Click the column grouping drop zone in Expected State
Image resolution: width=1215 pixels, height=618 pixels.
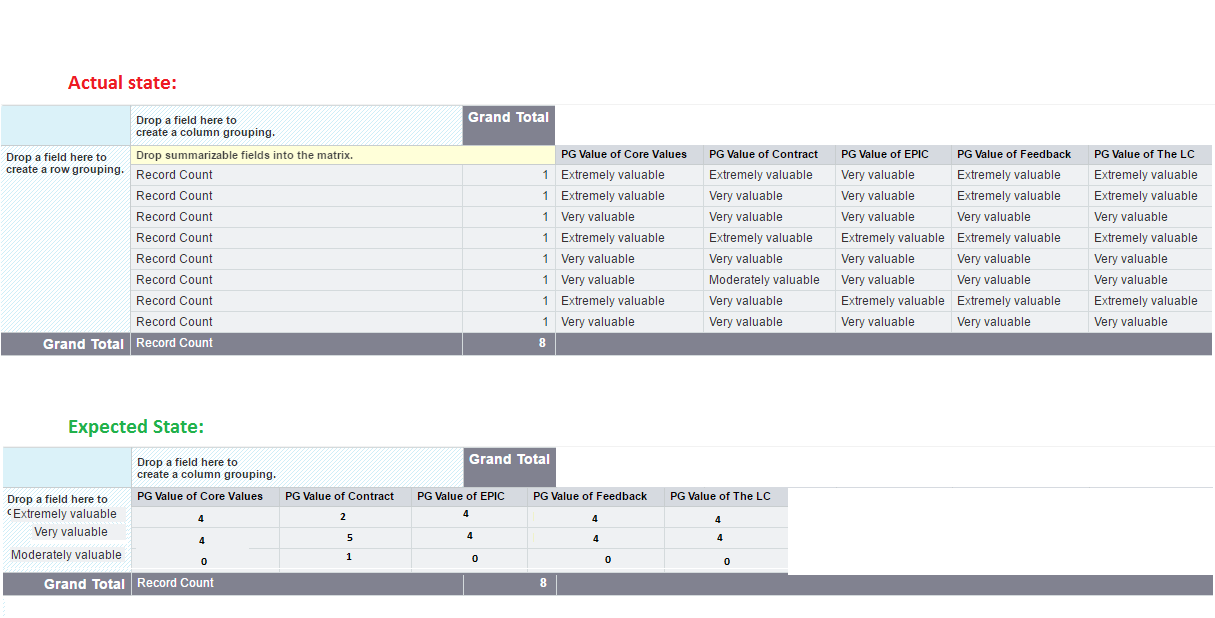click(298, 468)
